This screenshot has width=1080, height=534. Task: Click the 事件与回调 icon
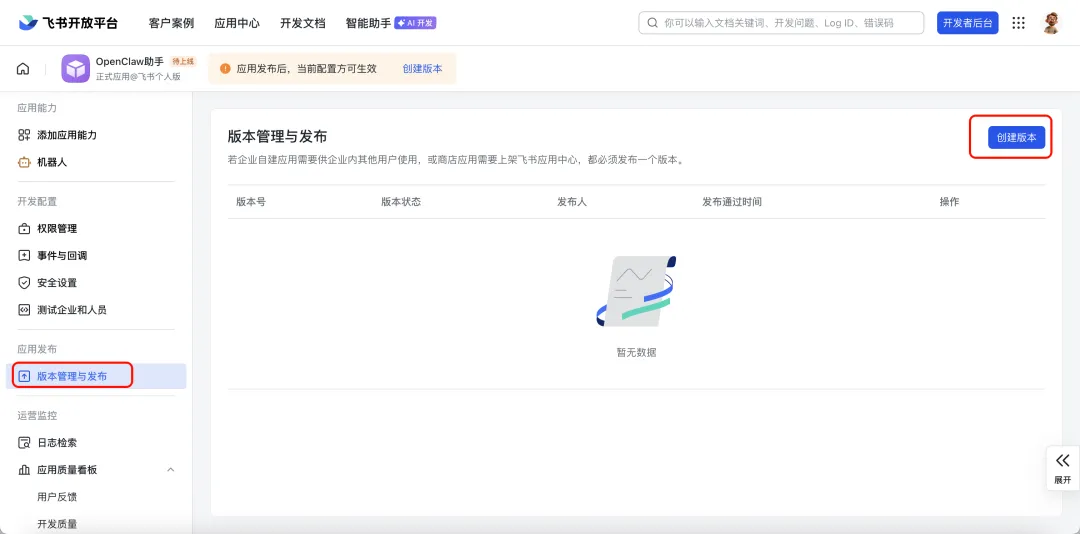click(x=24, y=256)
